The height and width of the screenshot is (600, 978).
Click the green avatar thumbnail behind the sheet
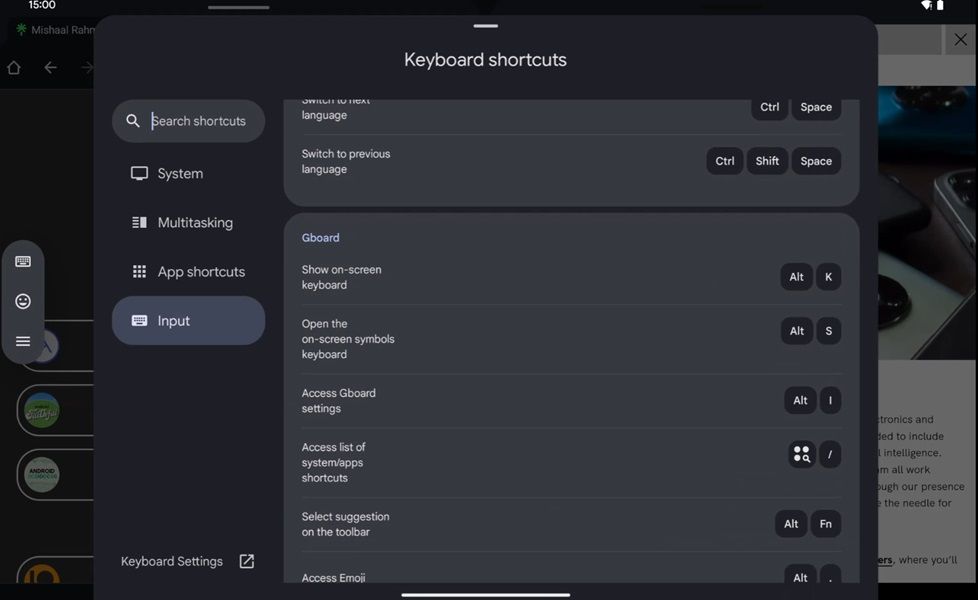[x=42, y=410]
